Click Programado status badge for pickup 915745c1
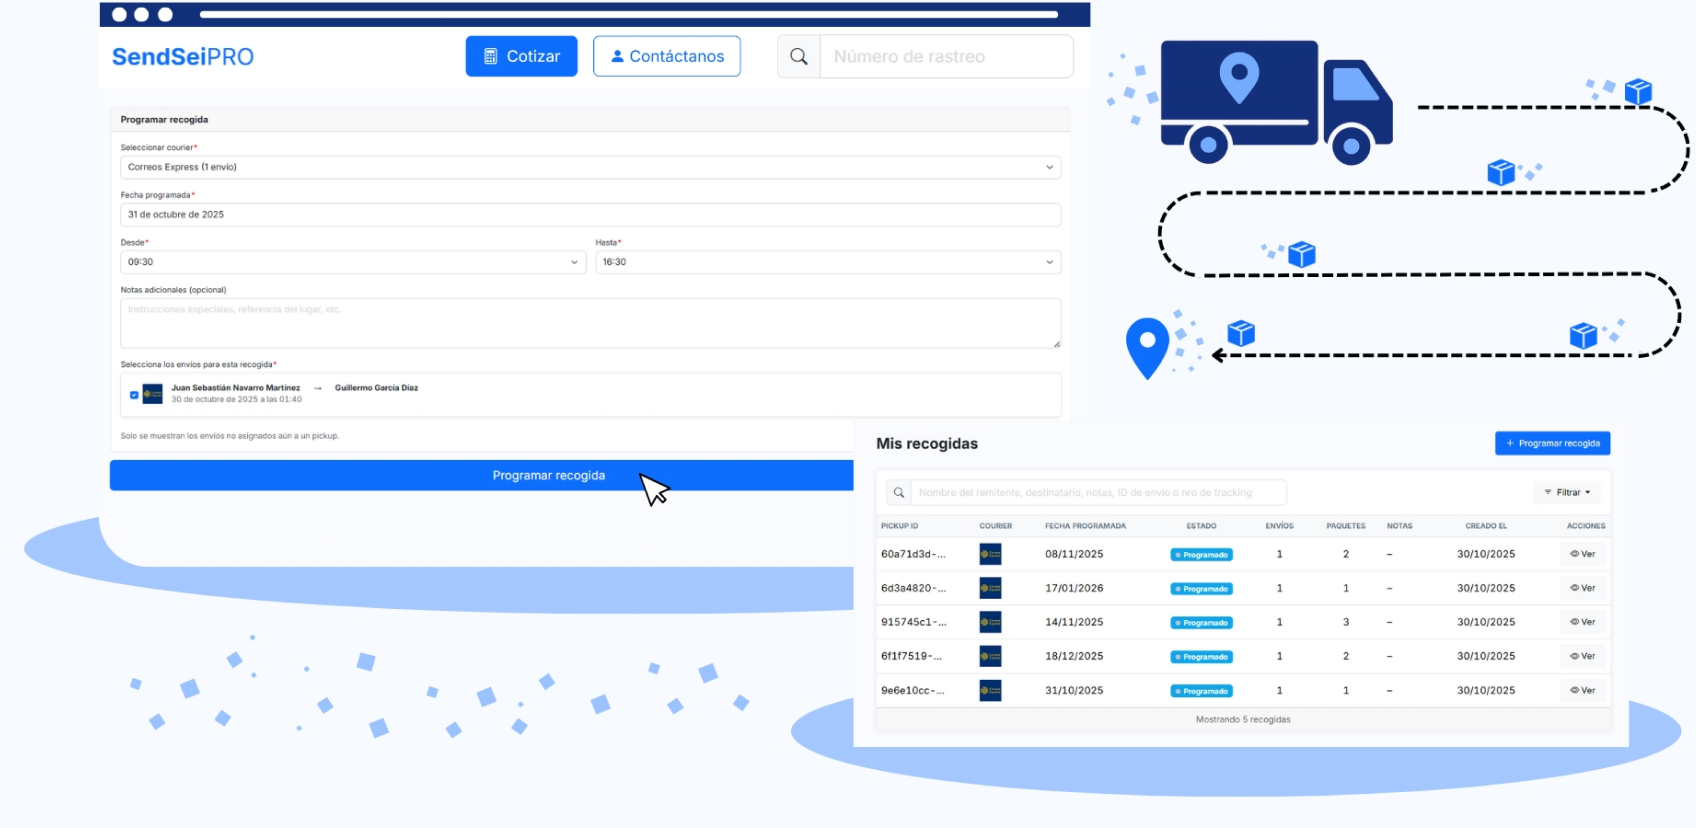This screenshot has width=1696, height=828. (1201, 623)
